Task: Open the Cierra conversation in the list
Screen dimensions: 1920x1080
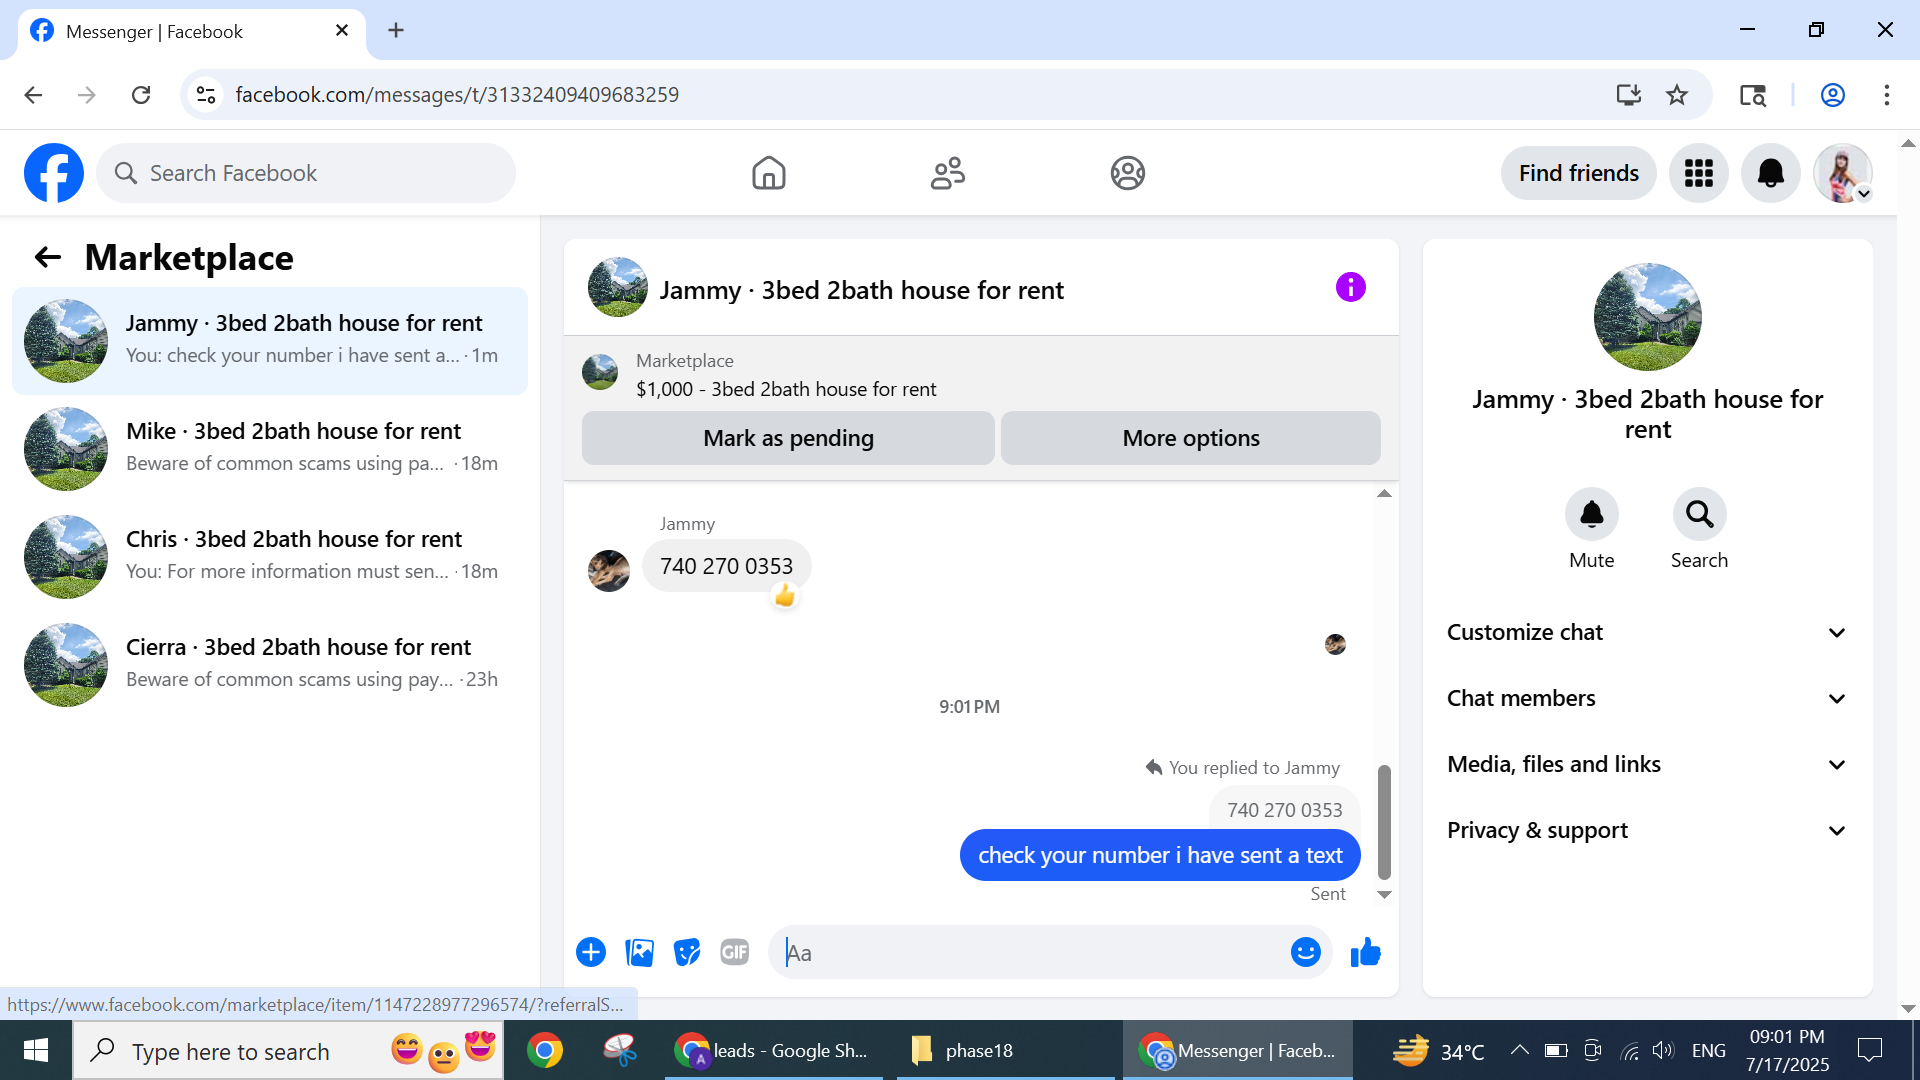Action: pyautogui.click(x=270, y=665)
